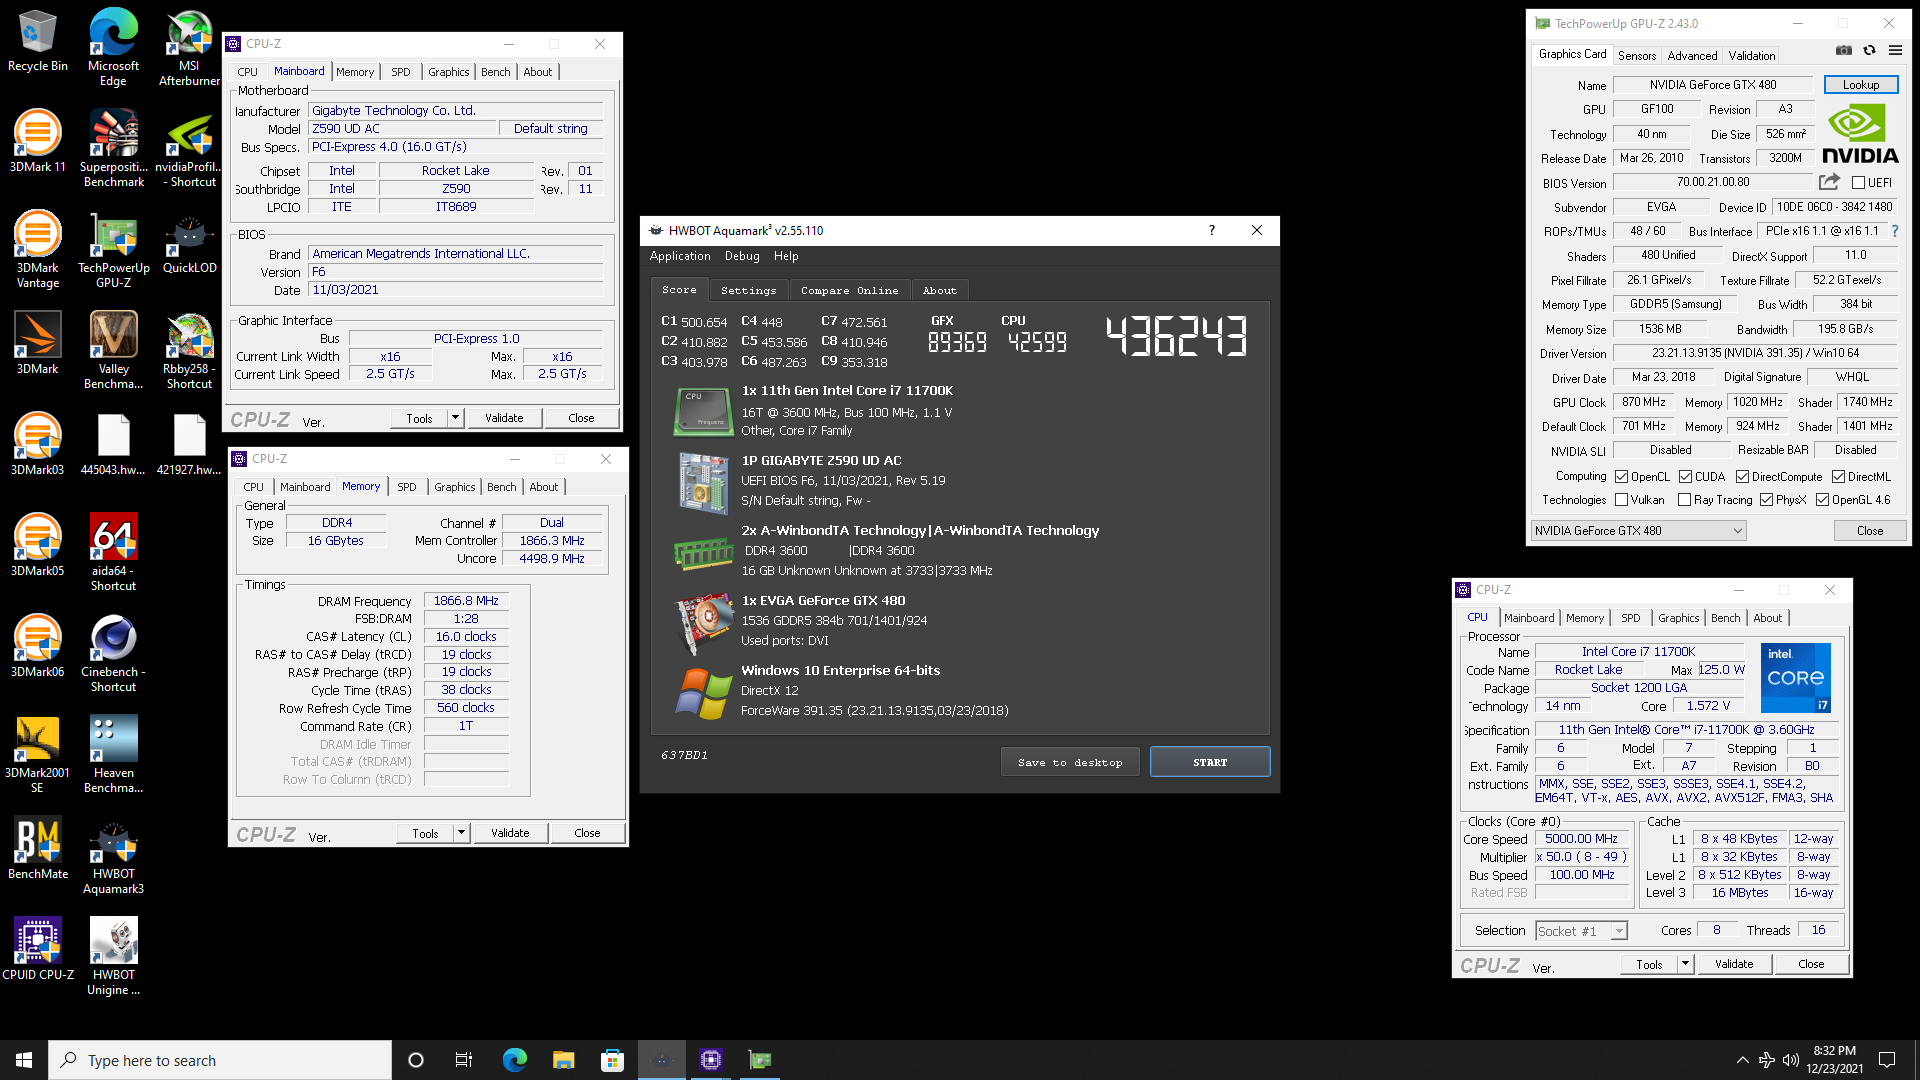1920x1080 pixels.
Task: Switch to Compare Online tab in Aquamark
Action: click(849, 290)
